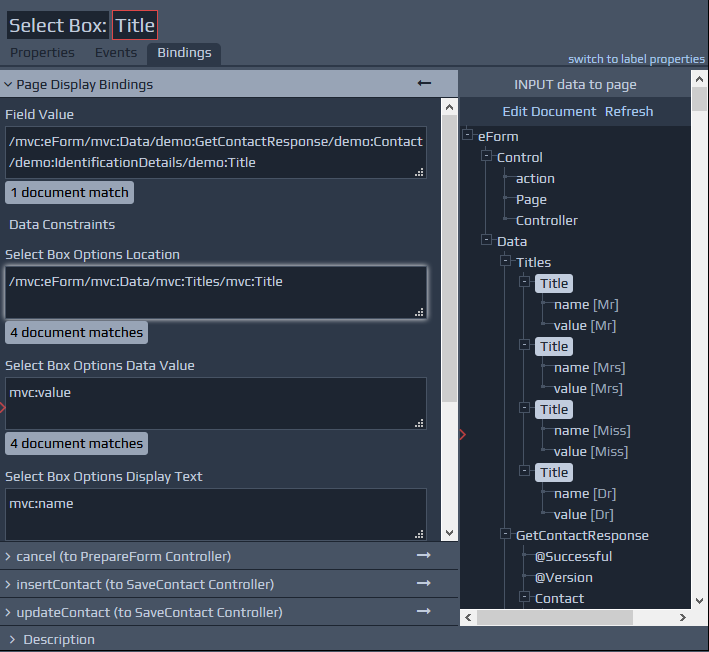709x652 pixels.
Task: Click the bindings panel vertical scrollbar thumb
Action: [449, 258]
